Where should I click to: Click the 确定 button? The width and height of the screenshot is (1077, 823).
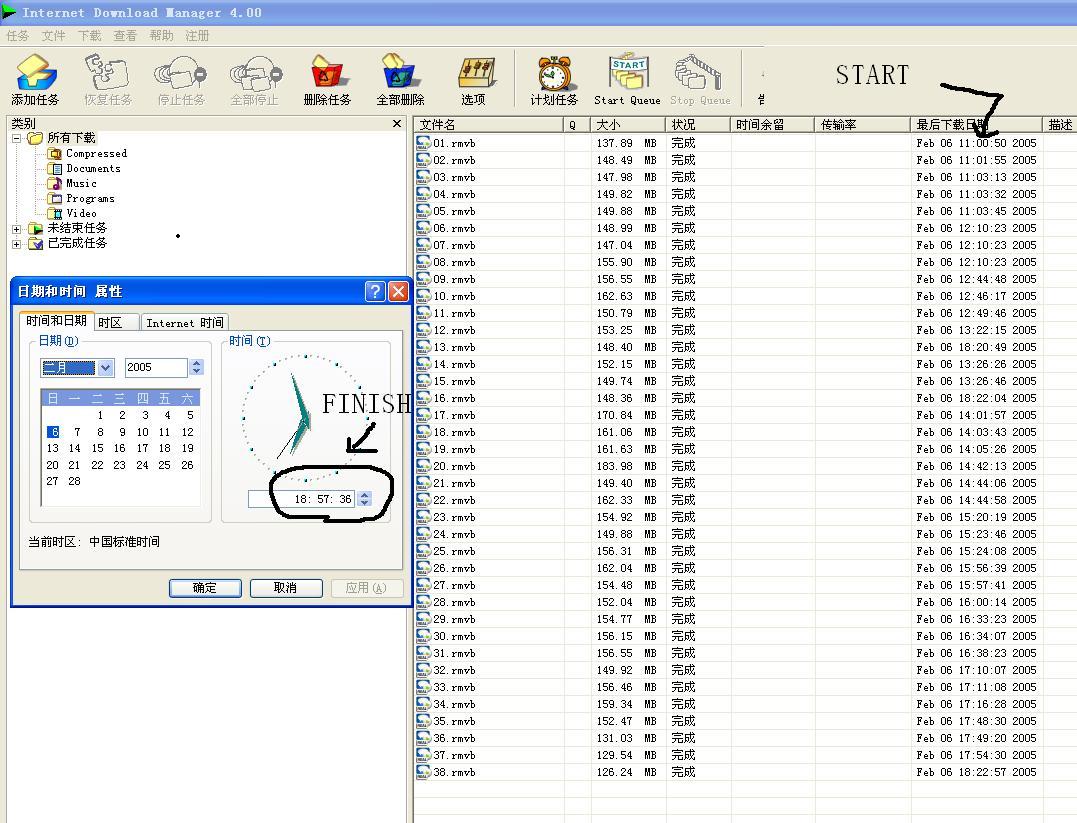(x=205, y=588)
